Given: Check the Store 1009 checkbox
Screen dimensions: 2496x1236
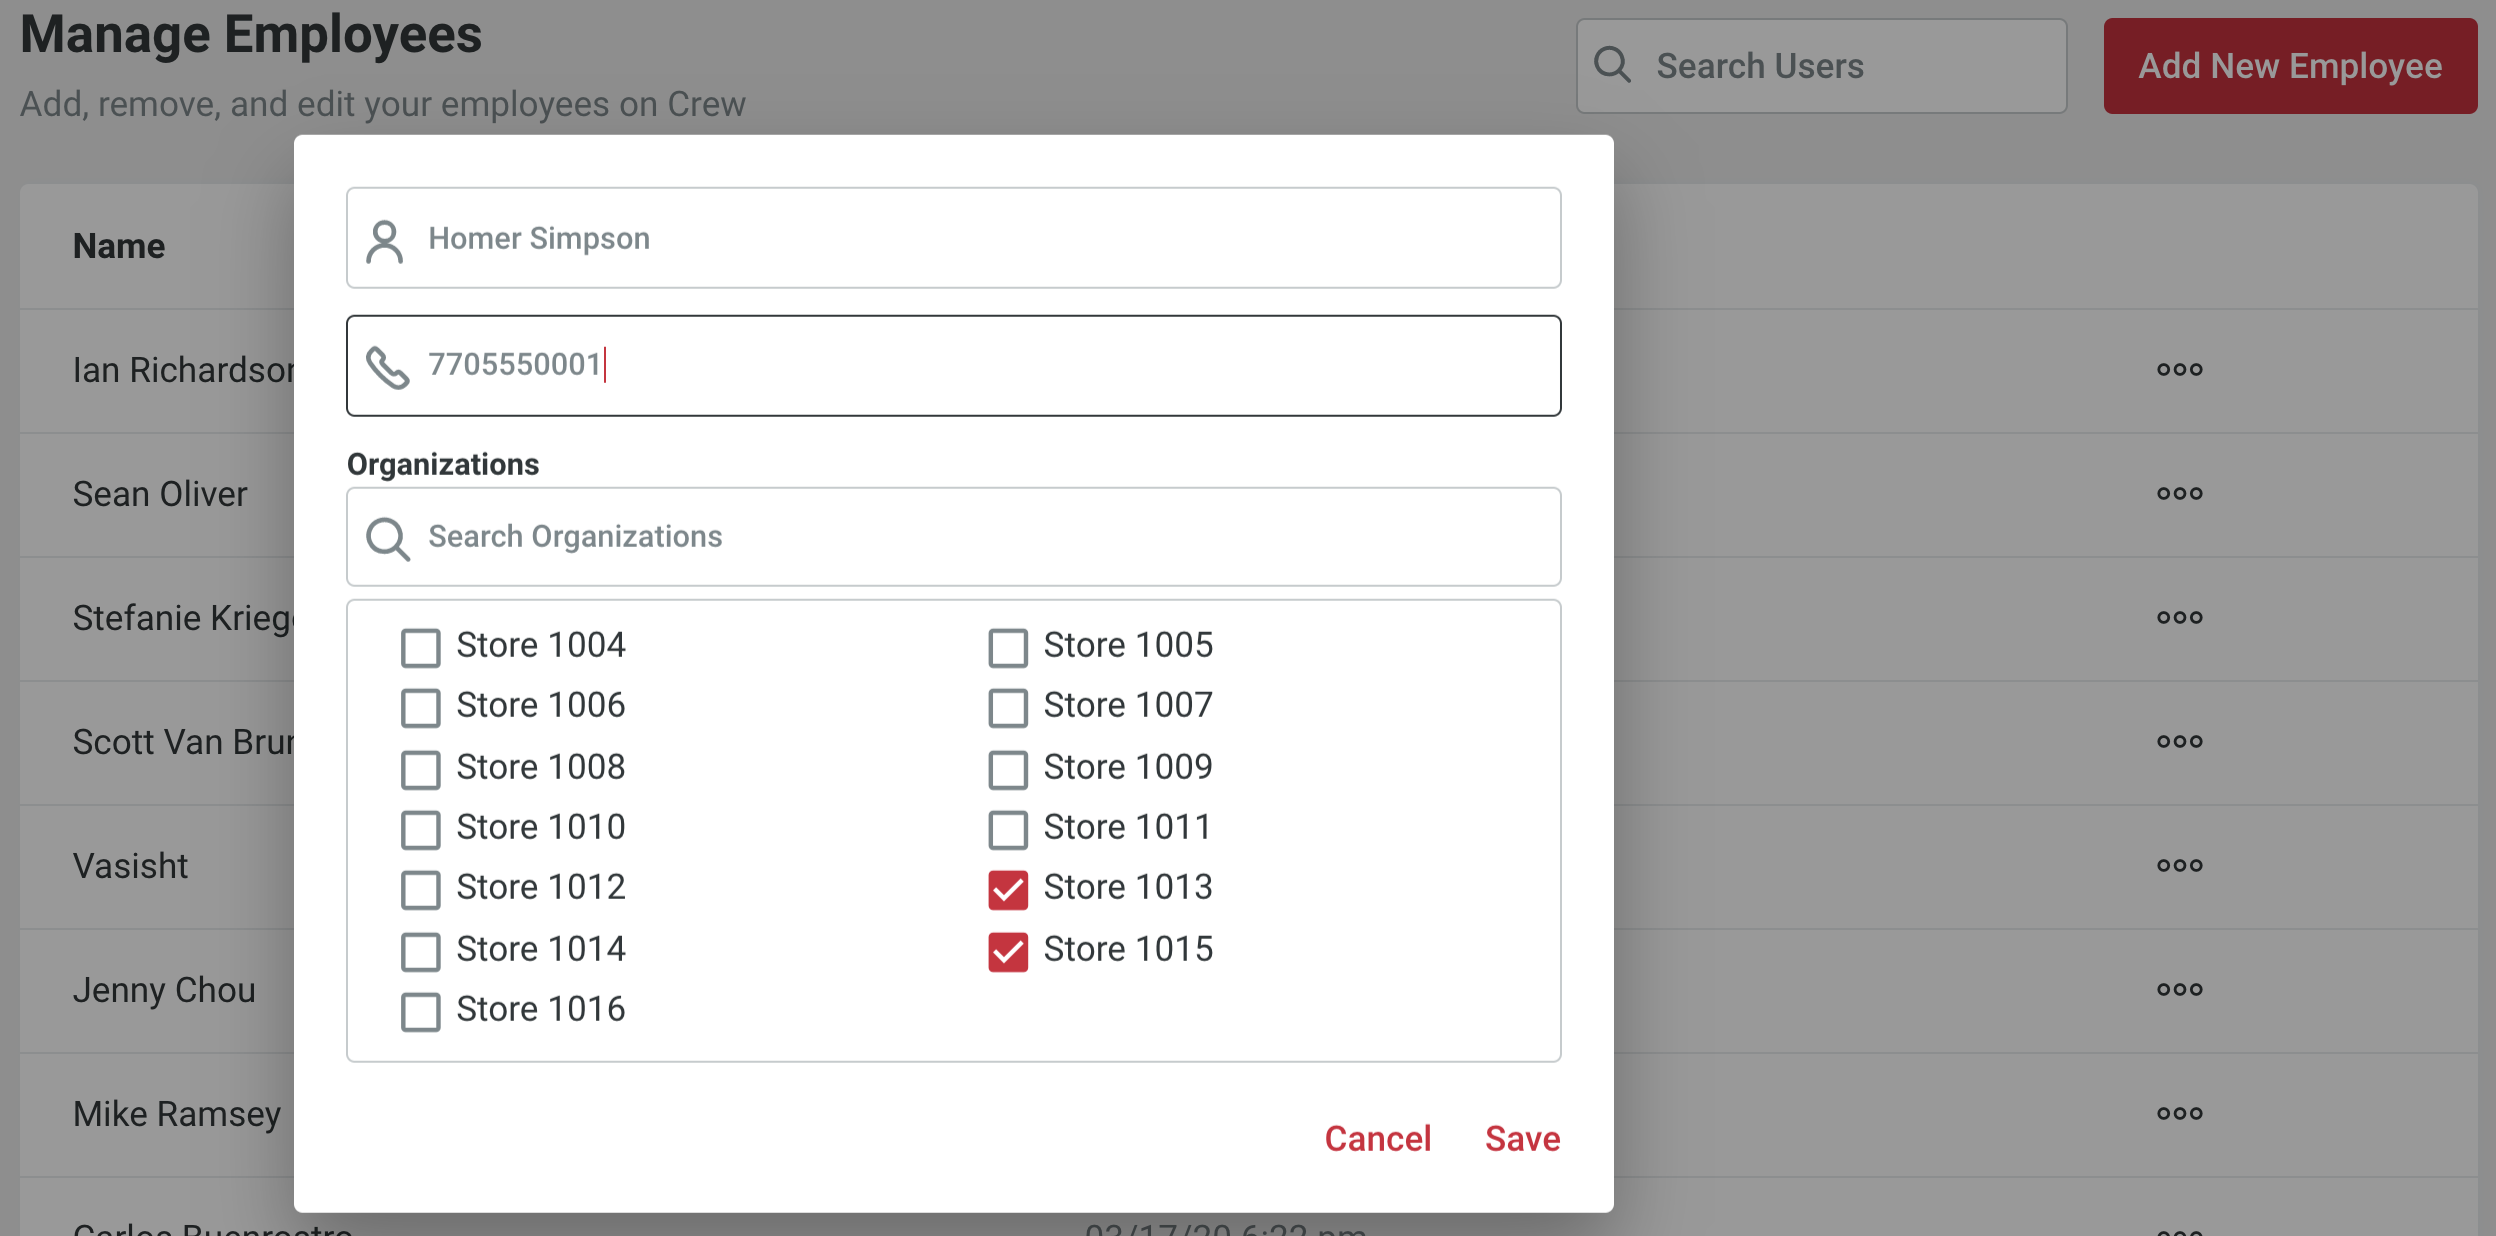Looking at the screenshot, I should coord(1008,770).
